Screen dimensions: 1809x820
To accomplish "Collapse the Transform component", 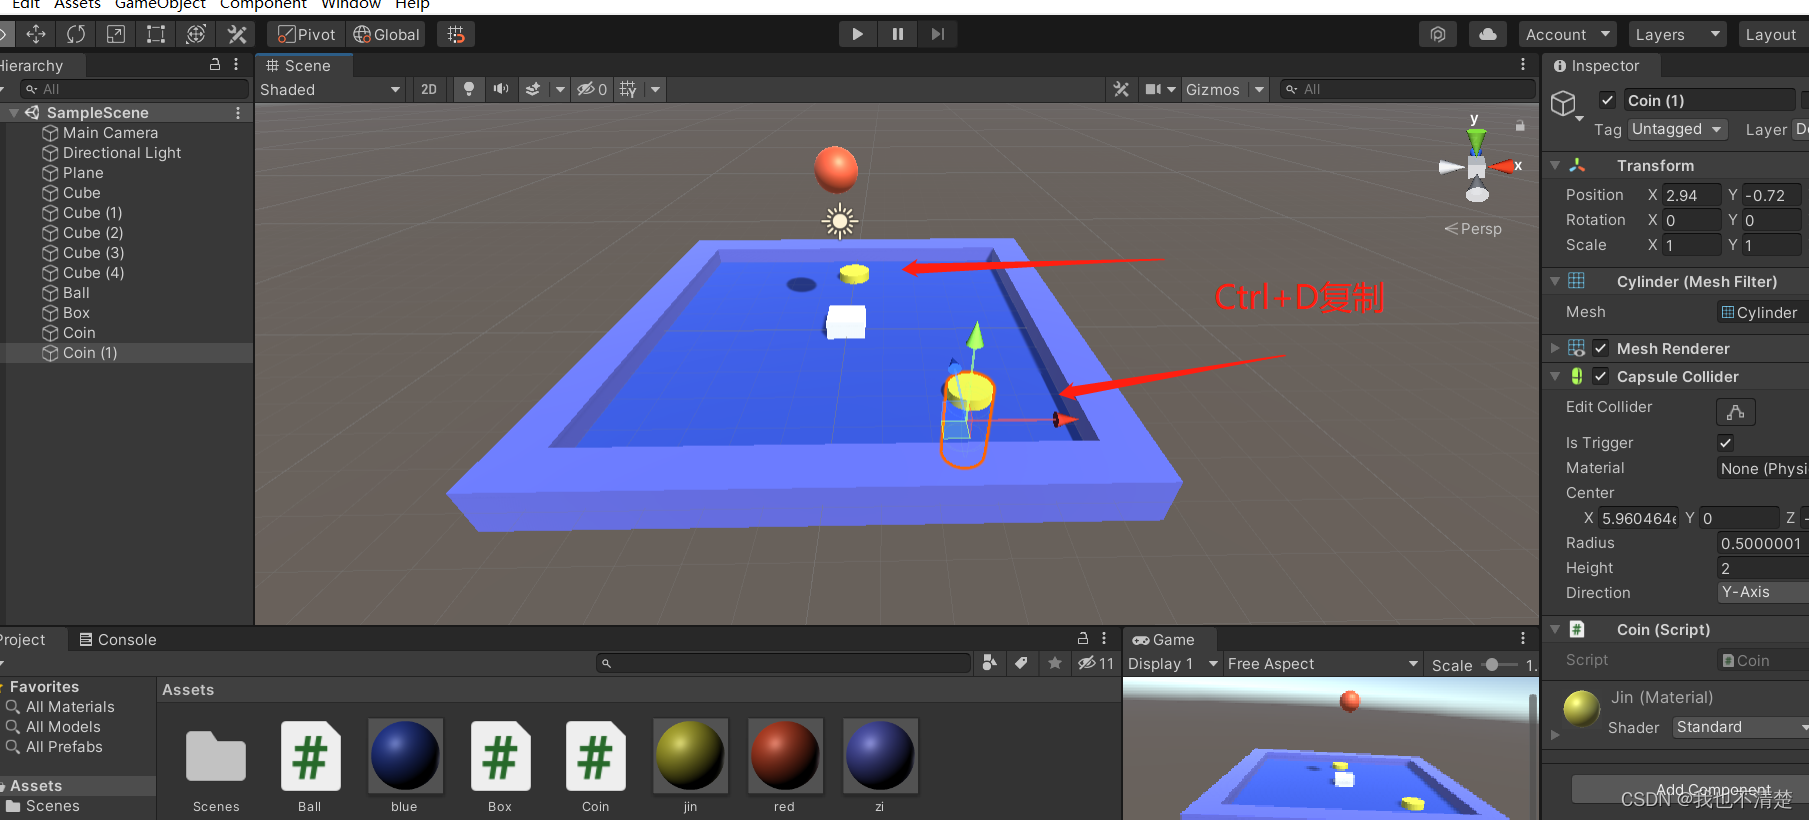I will coord(1555,165).
